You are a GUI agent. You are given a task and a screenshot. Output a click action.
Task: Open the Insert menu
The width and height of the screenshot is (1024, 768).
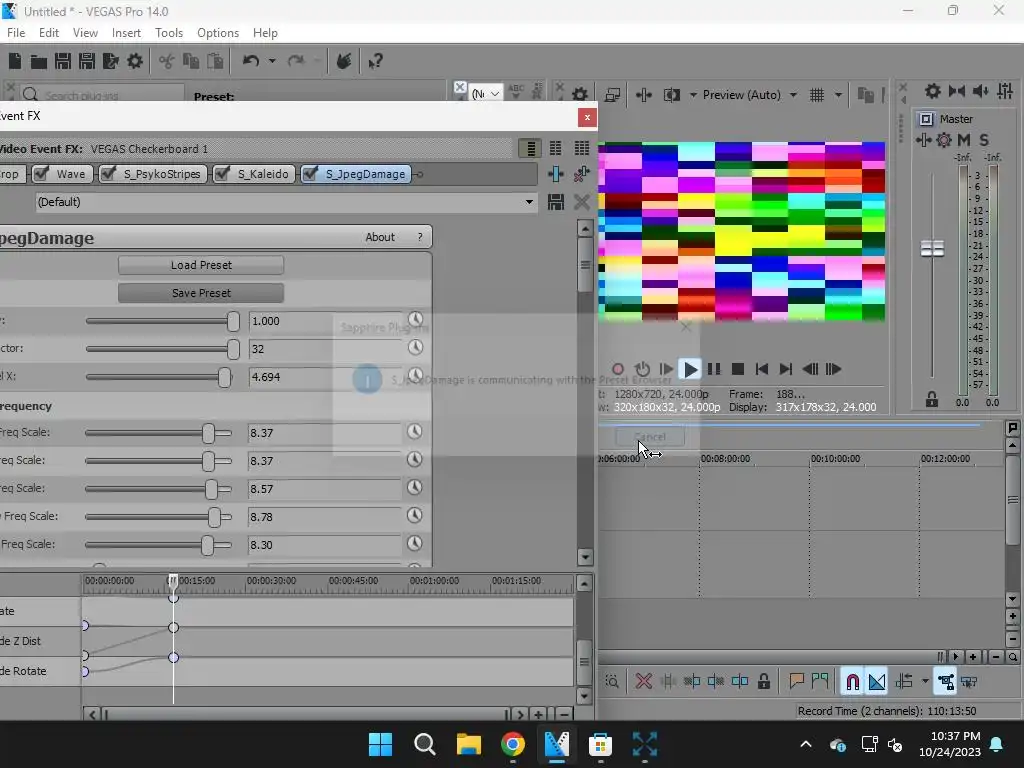pos(126,33)
